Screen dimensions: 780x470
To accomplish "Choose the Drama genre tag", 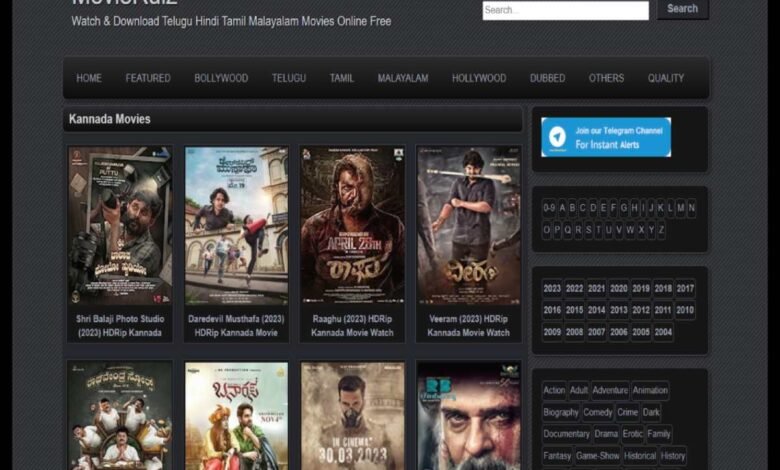I will (606, 434).
